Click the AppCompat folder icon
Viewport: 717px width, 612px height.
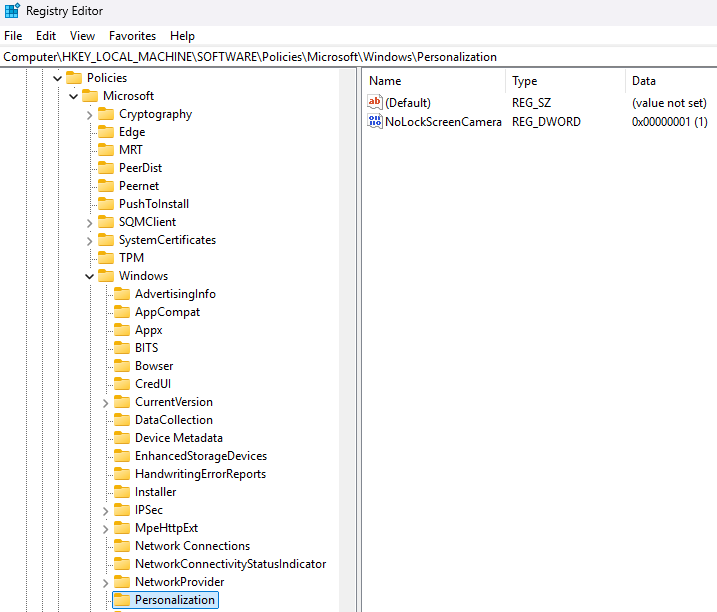[x=122, y=311]
